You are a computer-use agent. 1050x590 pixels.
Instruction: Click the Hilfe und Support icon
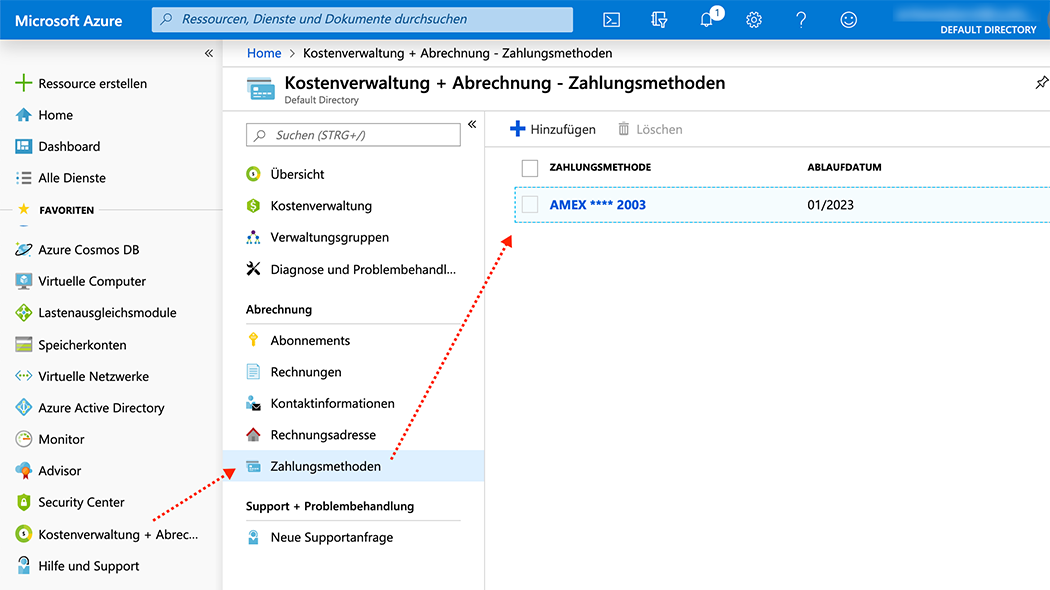point(23,565)
